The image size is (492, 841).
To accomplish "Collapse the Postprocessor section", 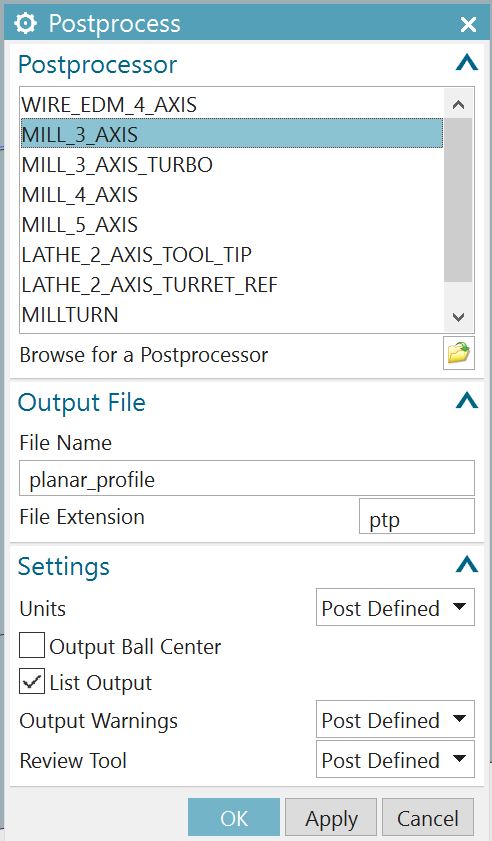I will pyautogui.click(x=466, y=63).
